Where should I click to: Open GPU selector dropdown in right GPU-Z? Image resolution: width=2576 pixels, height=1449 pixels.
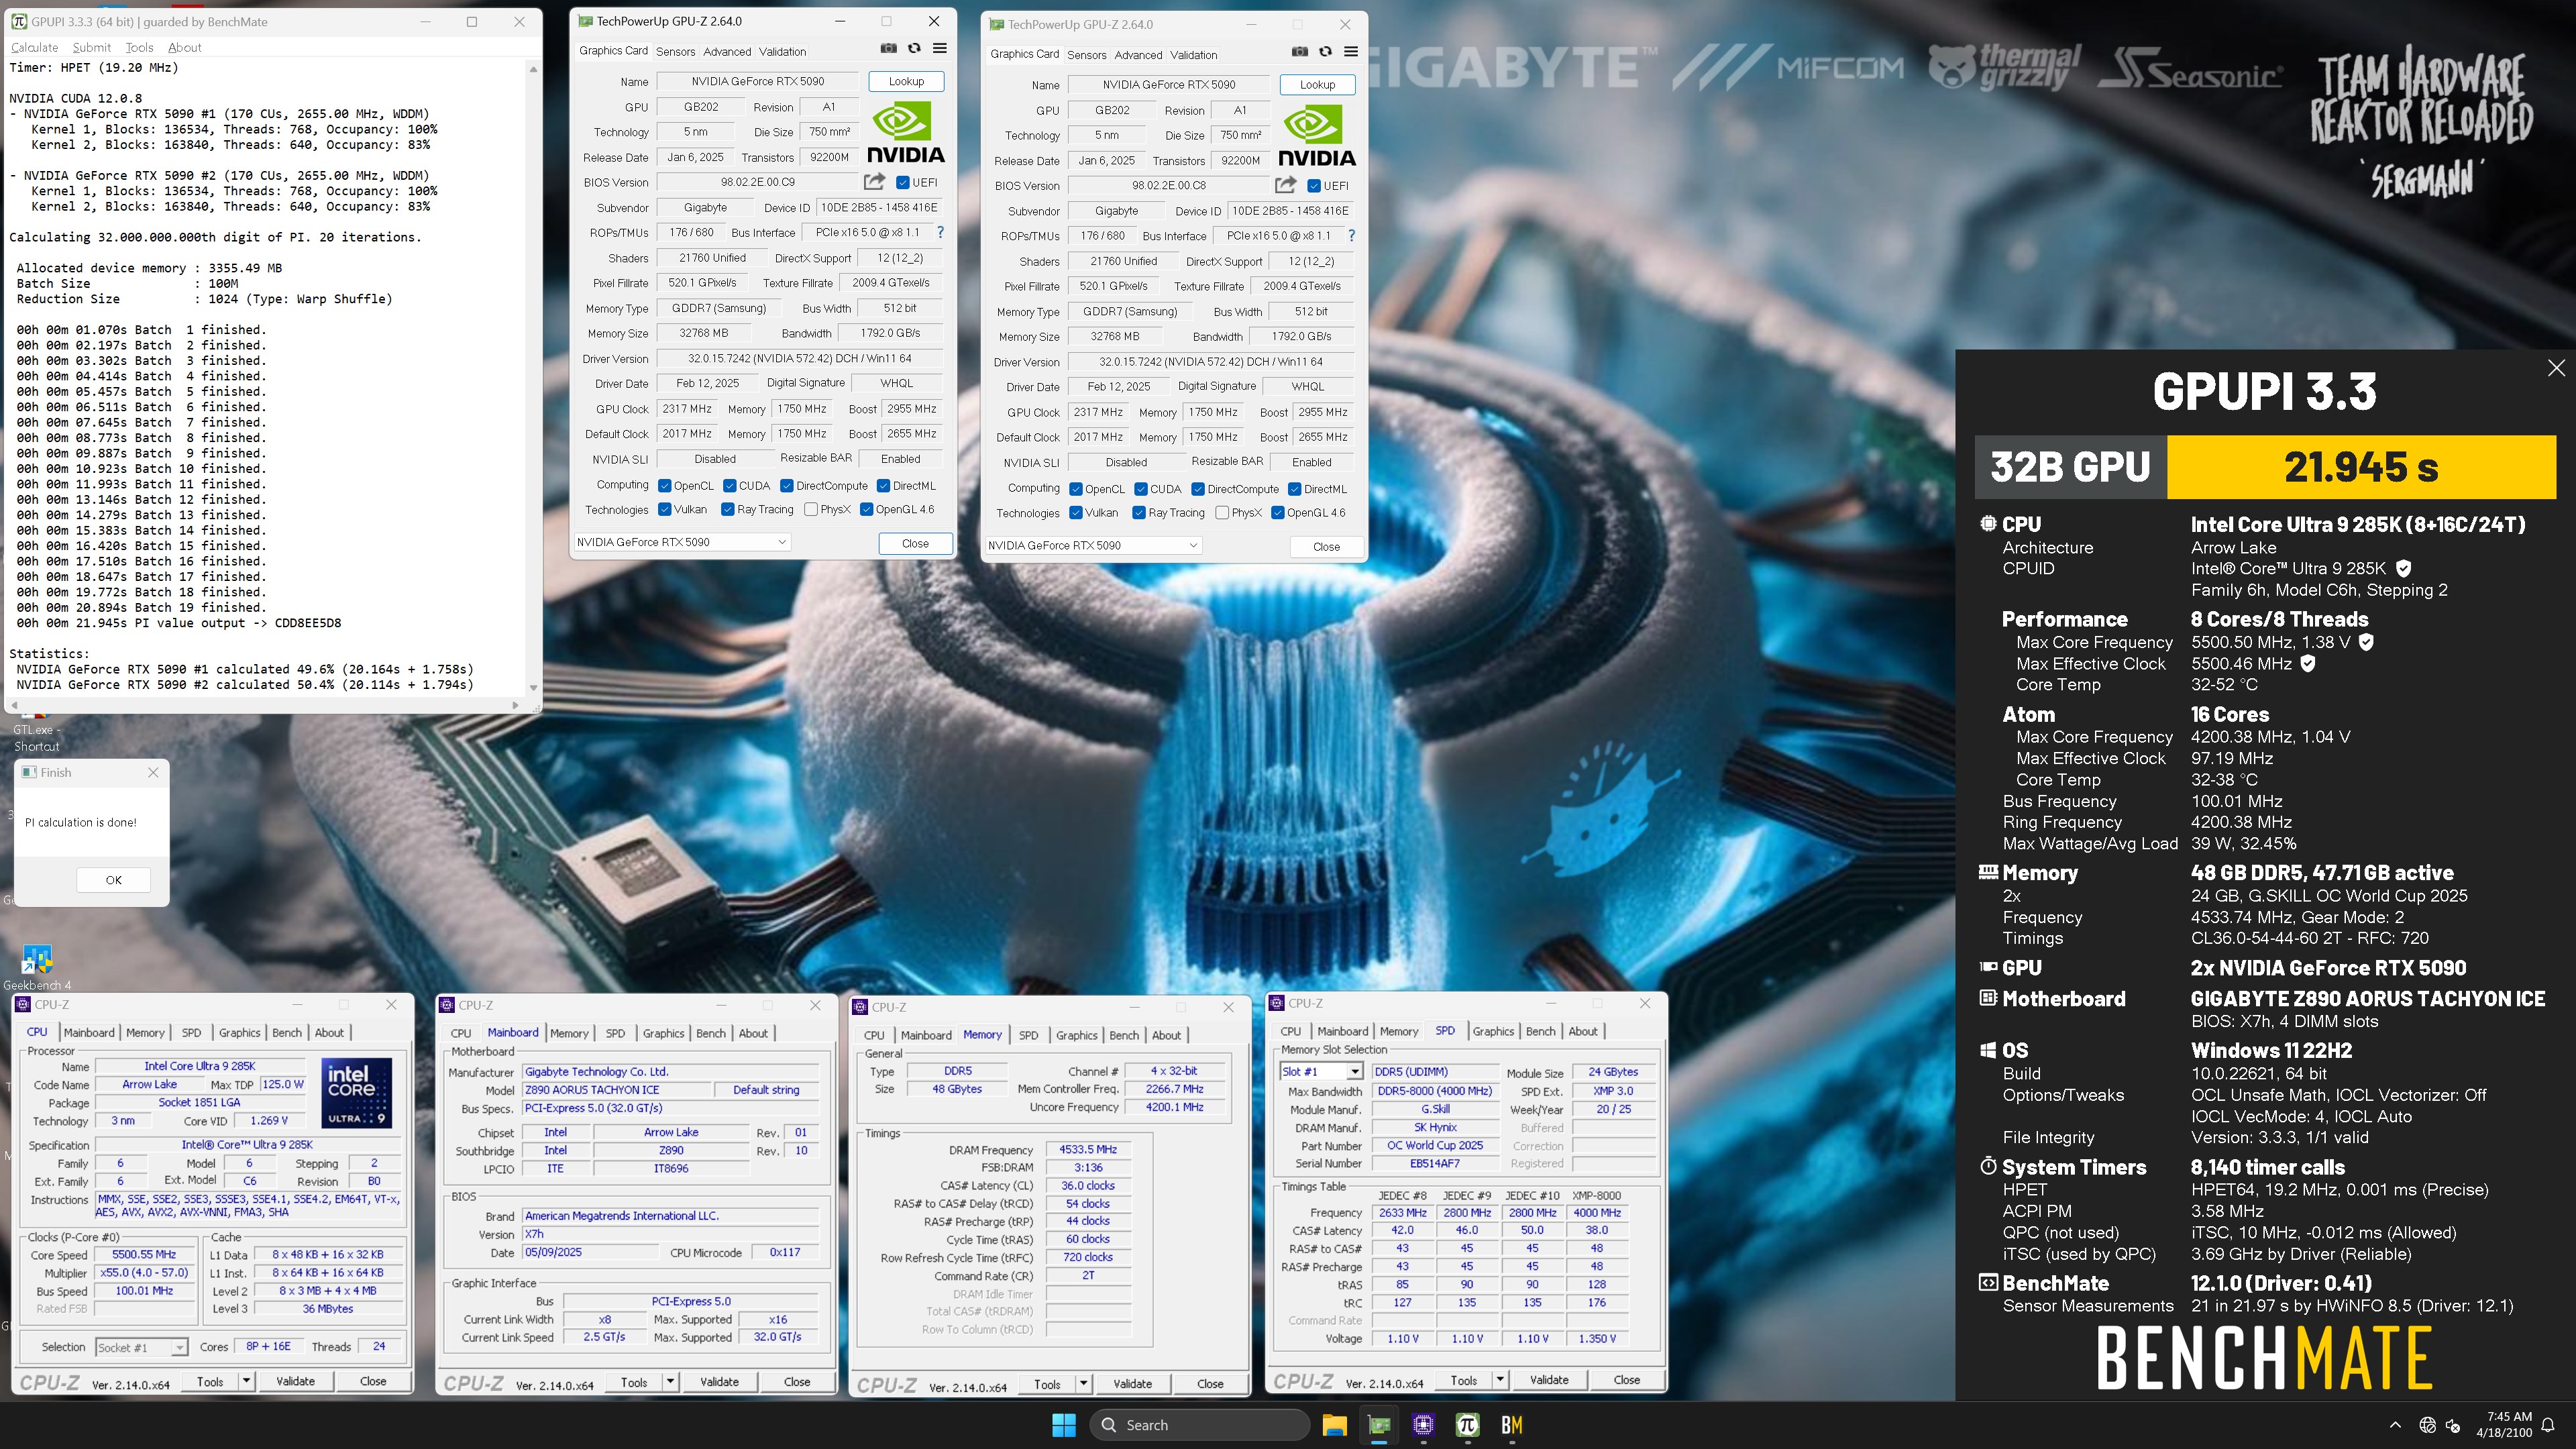1092,545
